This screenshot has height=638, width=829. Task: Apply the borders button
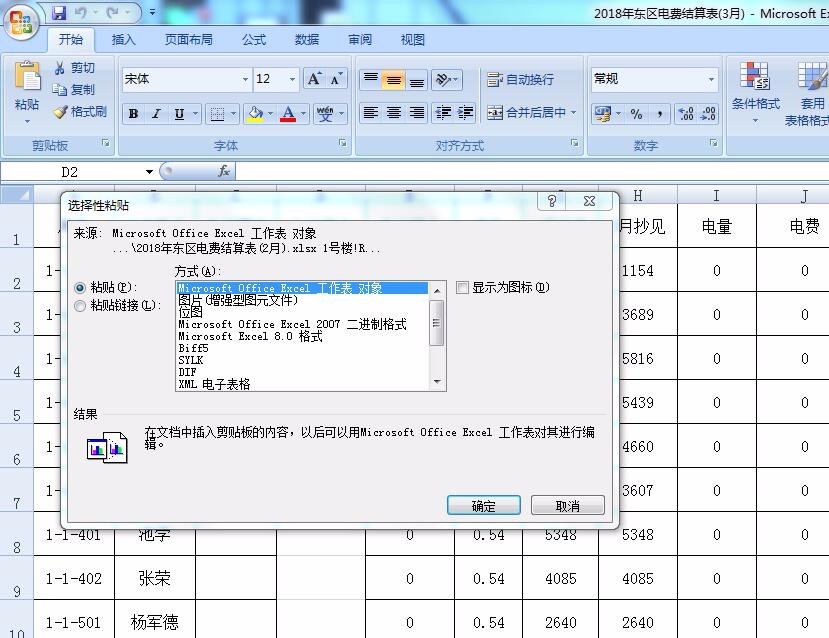(217, 114)
